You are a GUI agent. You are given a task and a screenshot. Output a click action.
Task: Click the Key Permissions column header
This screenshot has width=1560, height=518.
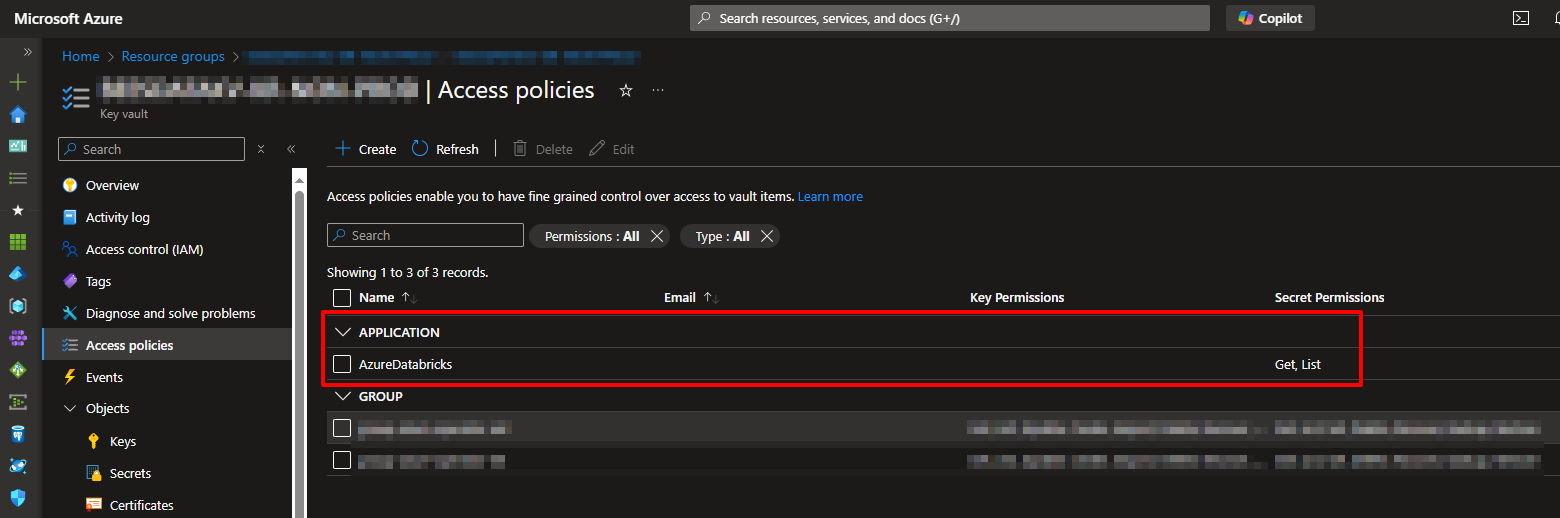pyautogui.click(x=1017, y=298)
